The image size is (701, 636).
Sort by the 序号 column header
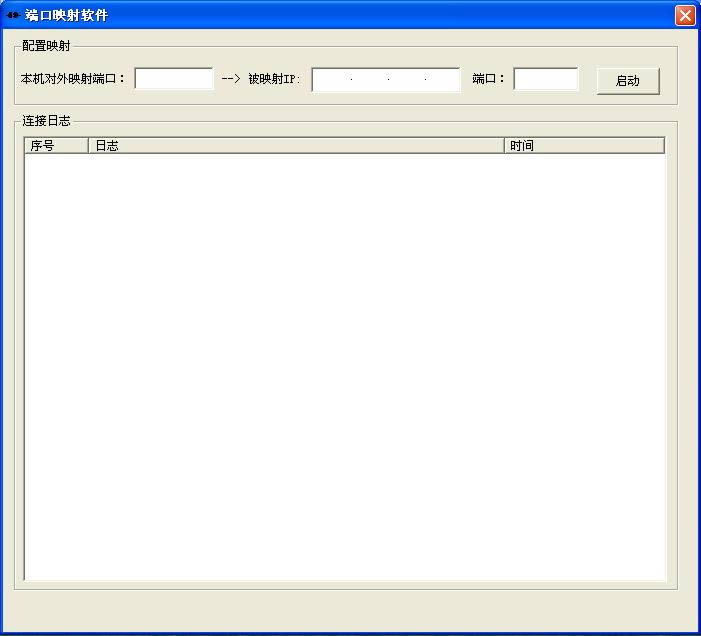click(56, 146)
